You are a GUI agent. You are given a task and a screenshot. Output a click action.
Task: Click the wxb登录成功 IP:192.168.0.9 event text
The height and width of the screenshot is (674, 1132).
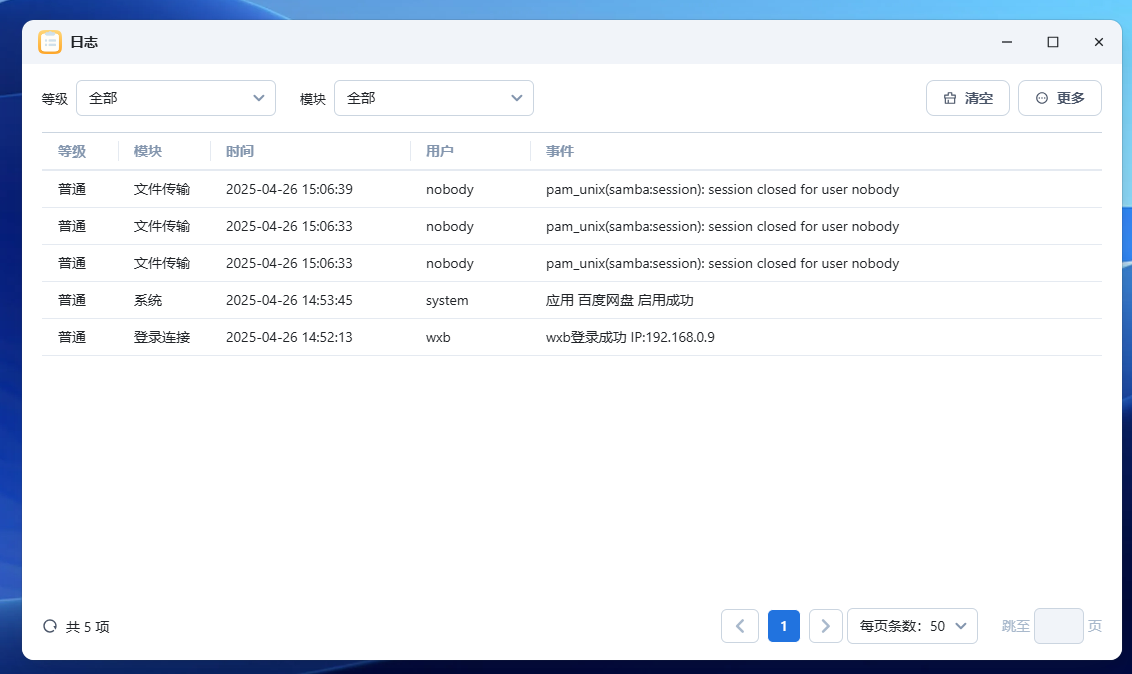tap(630, 337)
